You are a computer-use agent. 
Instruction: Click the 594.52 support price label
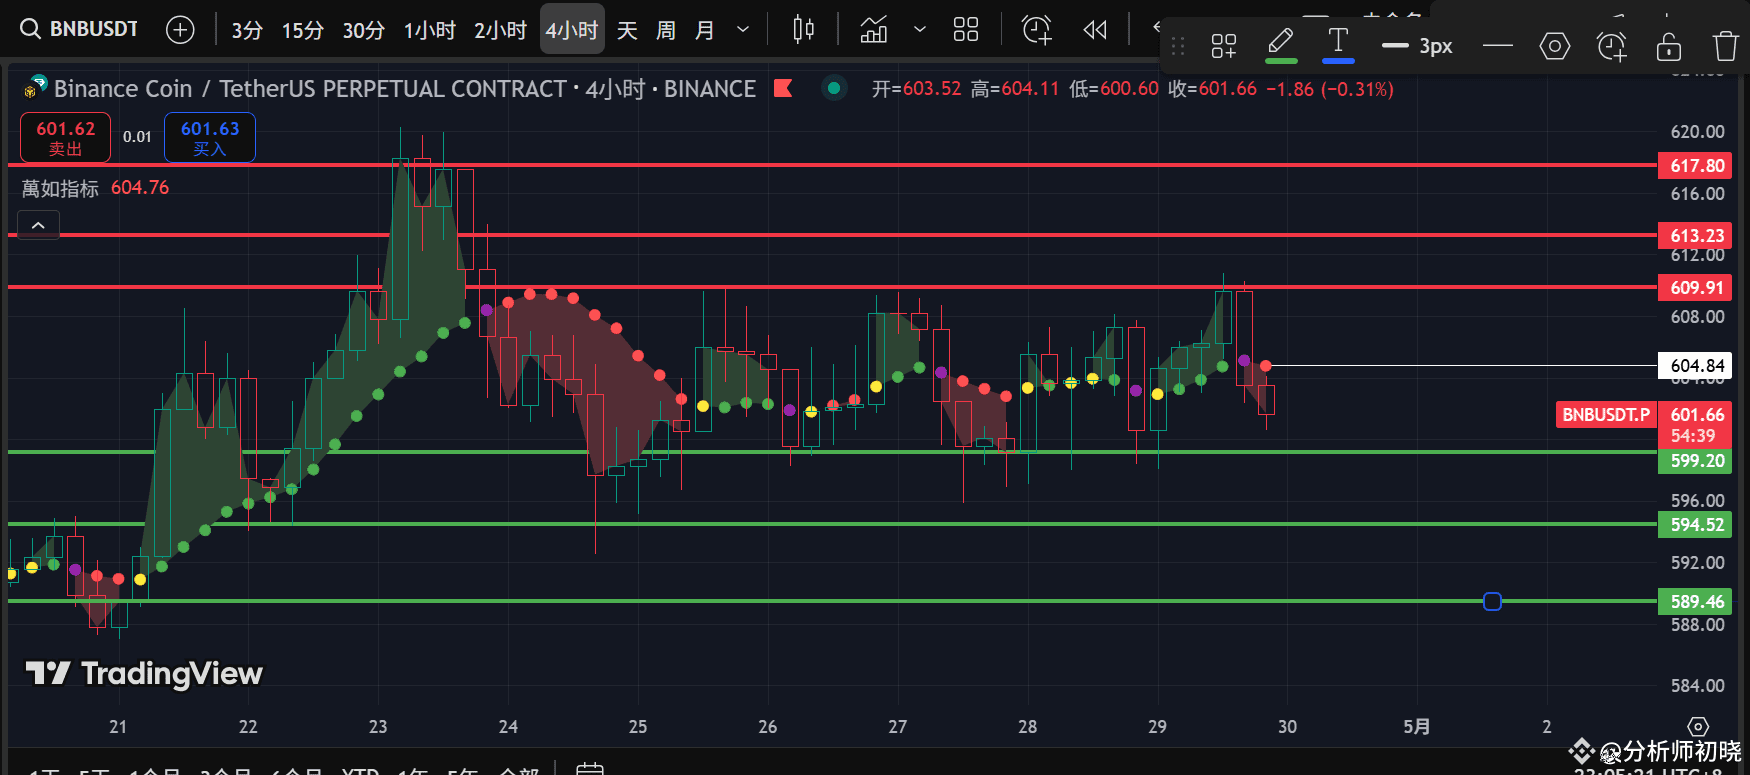pyautogui.click(x=1697, y=525)
